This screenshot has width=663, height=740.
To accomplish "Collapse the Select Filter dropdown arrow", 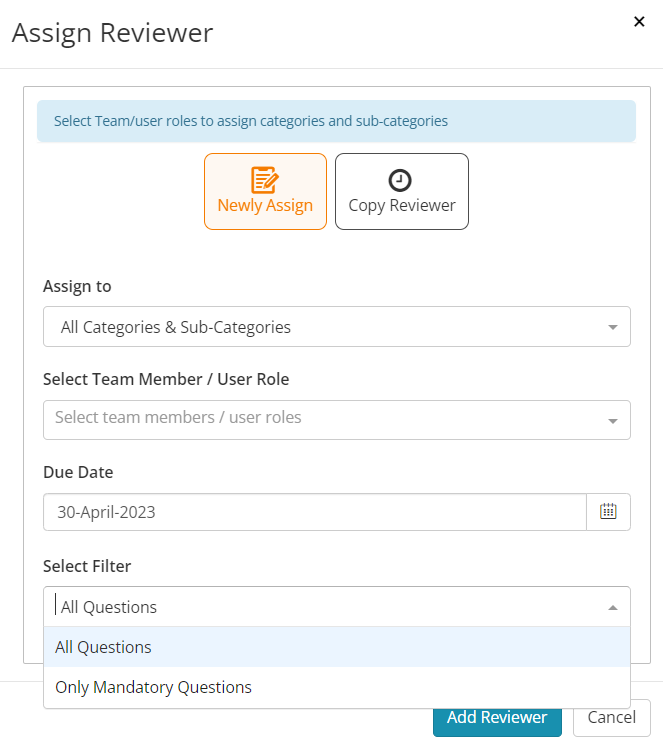I will tap(613, 607).
